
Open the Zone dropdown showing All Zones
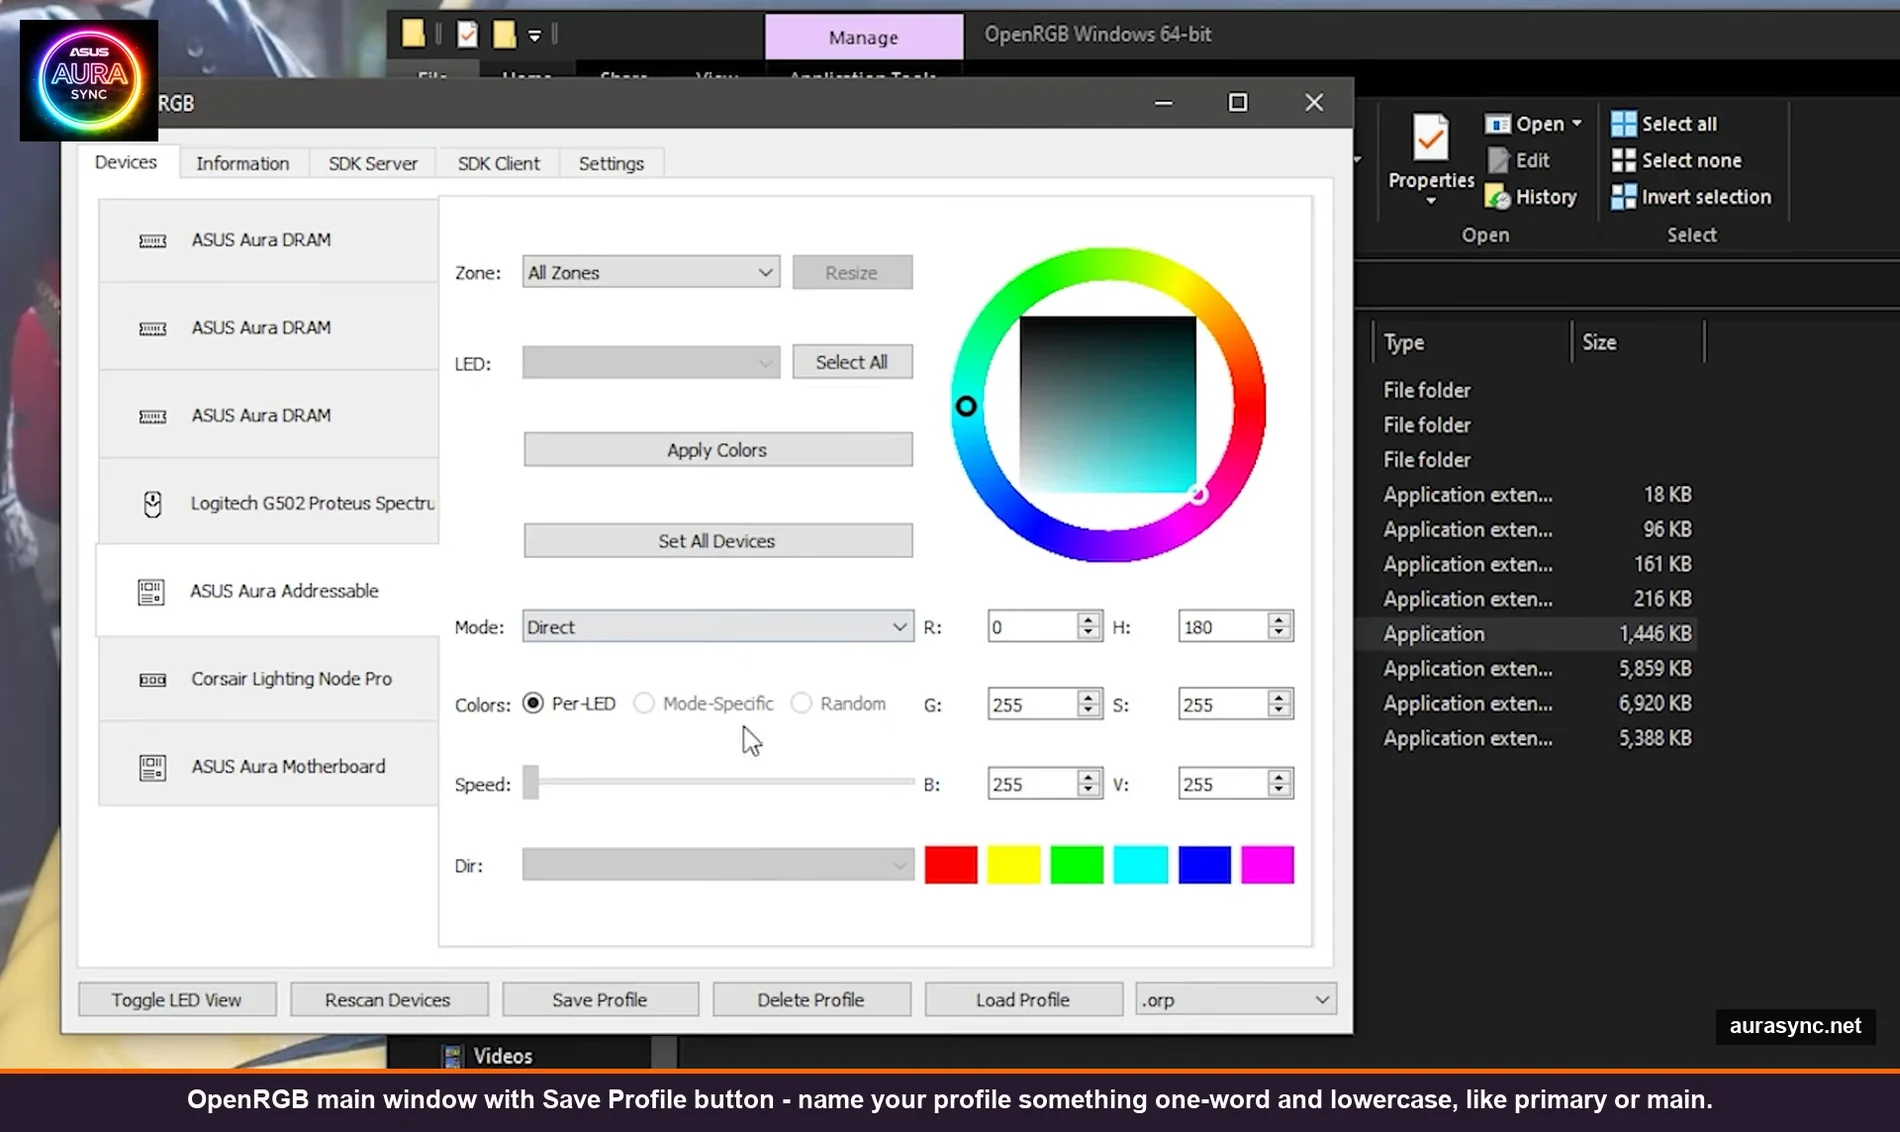point(650,271)
